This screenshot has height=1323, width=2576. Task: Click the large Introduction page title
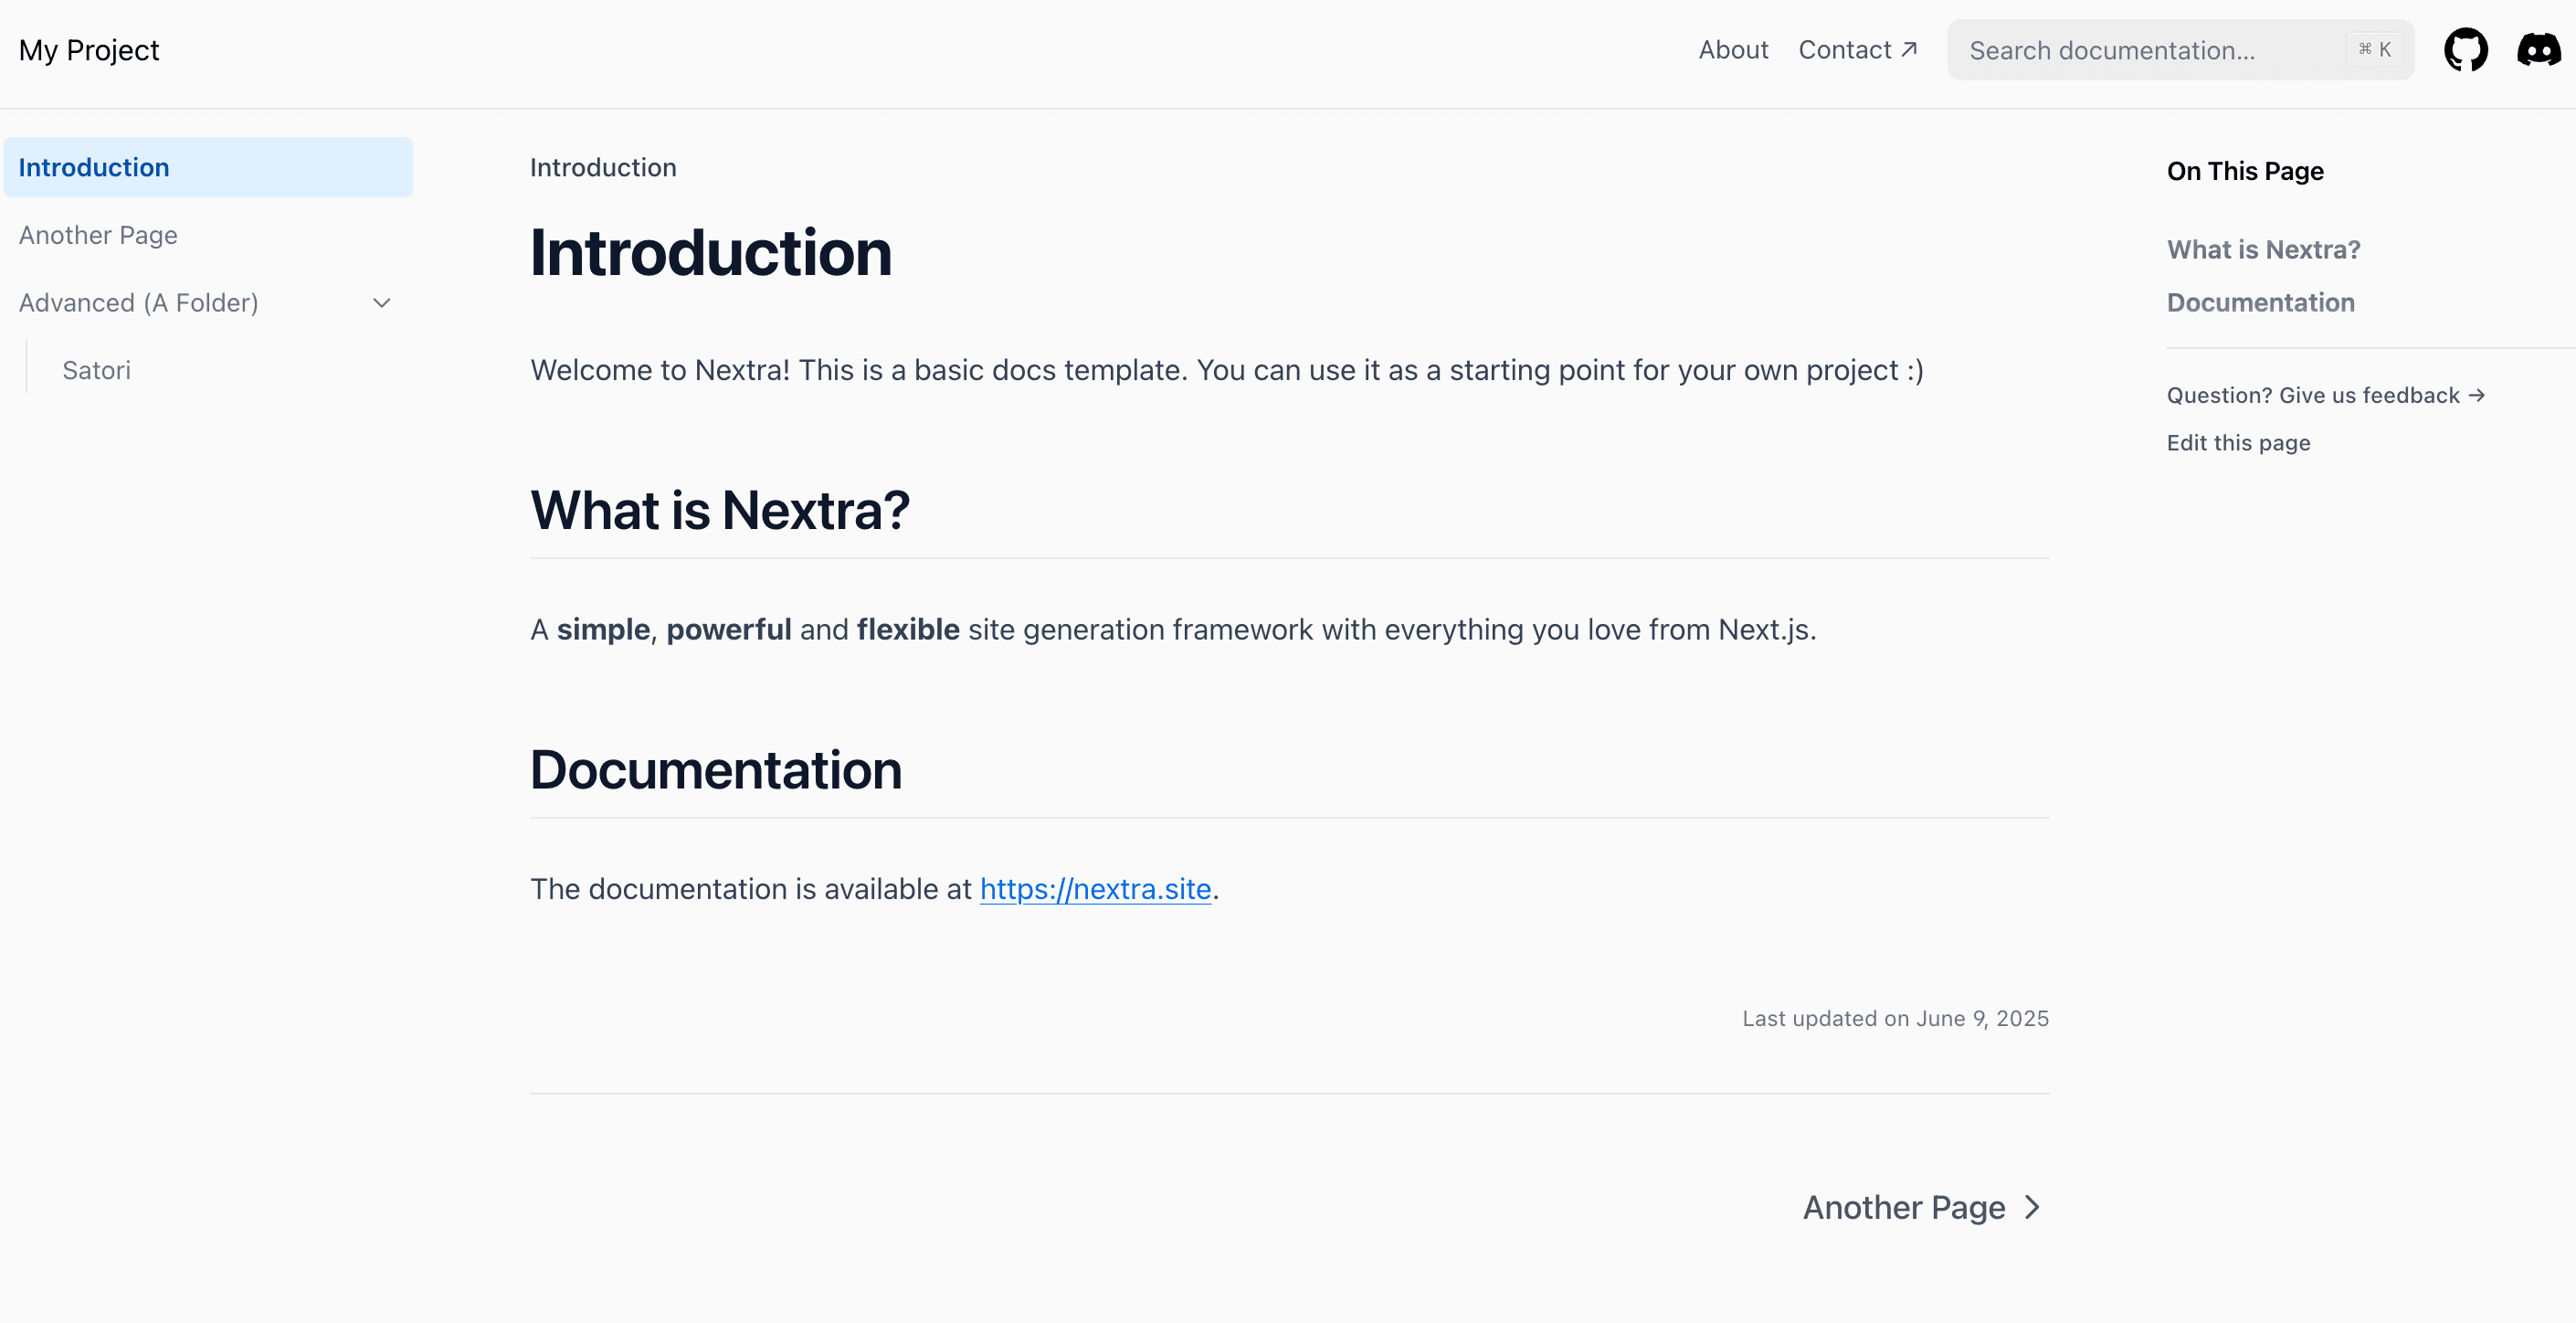pyautogui.click(x=711, y=252)
